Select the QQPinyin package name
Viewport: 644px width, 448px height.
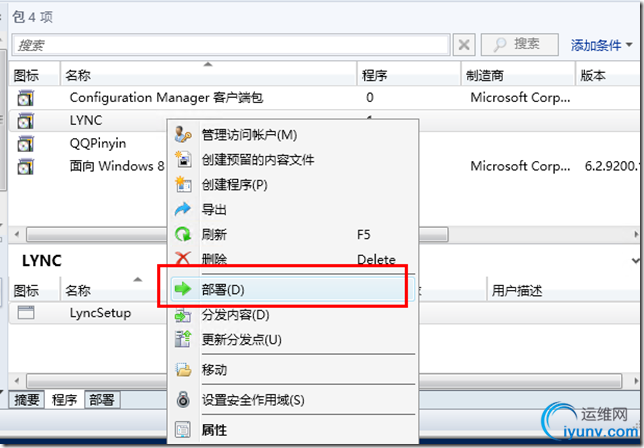(98, 143)
